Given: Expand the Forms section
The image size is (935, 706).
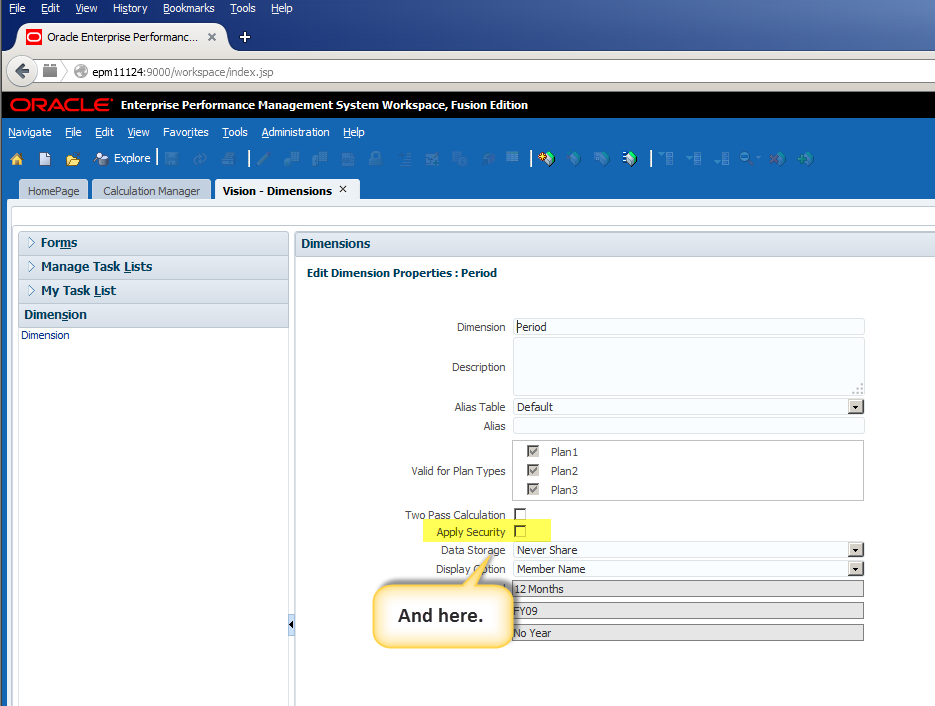Looking at the screenshot, I should 32,242.
